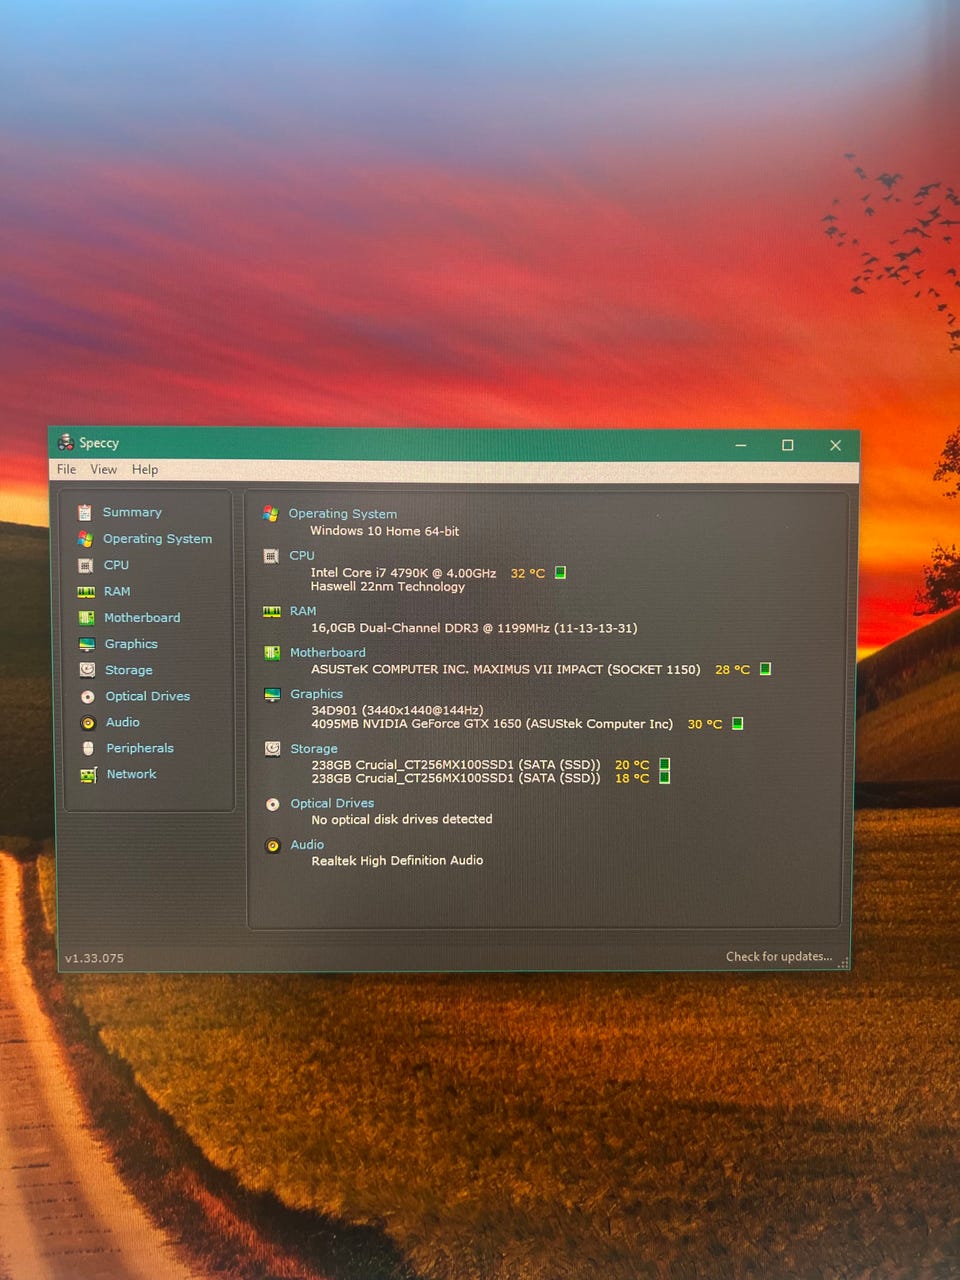The image size is (960, 1280).
Task: Click the Graphics monitor icon in sidebar
Action: coord(87,644)
